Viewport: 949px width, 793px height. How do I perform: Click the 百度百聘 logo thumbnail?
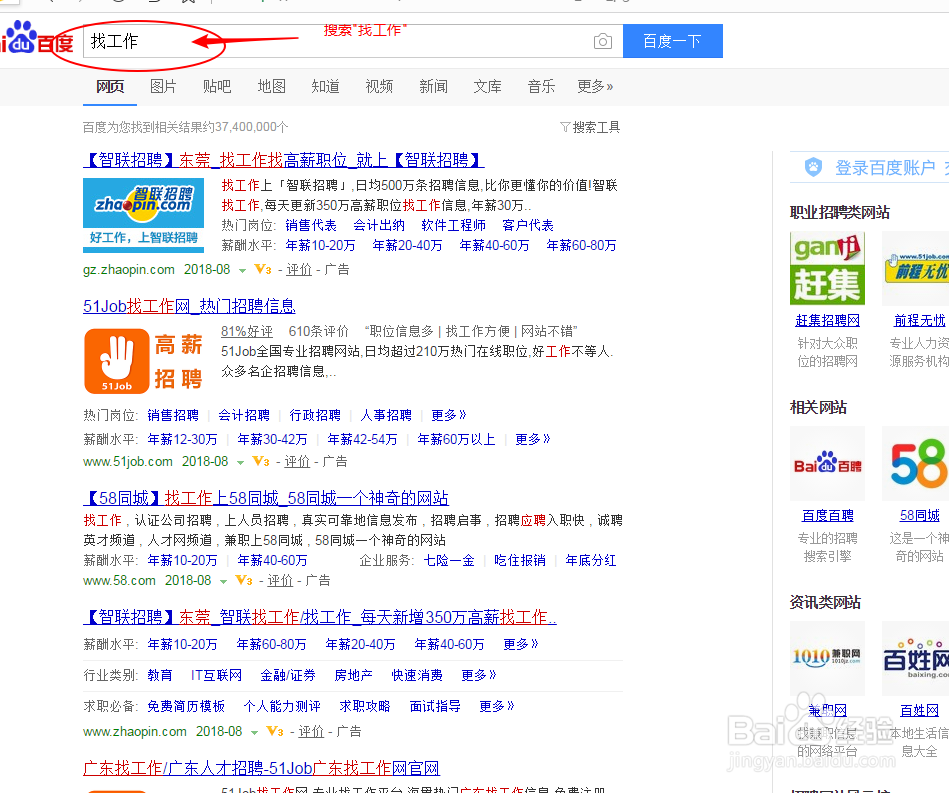827,464
